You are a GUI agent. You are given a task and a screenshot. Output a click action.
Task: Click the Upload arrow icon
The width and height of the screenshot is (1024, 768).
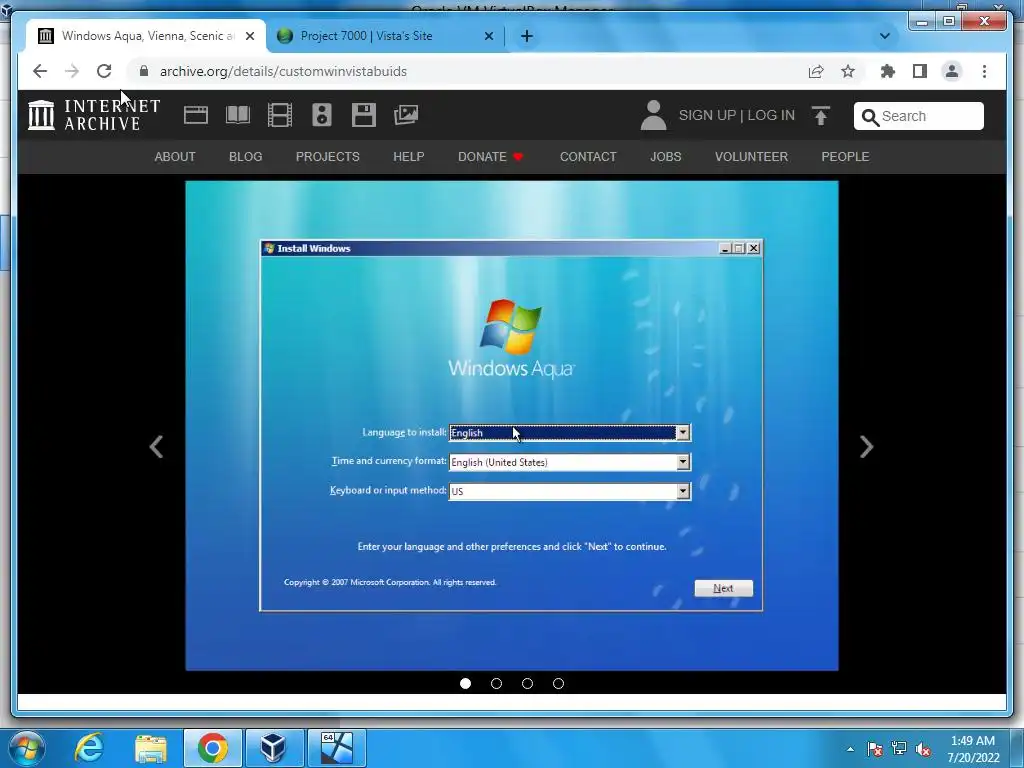click(x=821, y=116)
